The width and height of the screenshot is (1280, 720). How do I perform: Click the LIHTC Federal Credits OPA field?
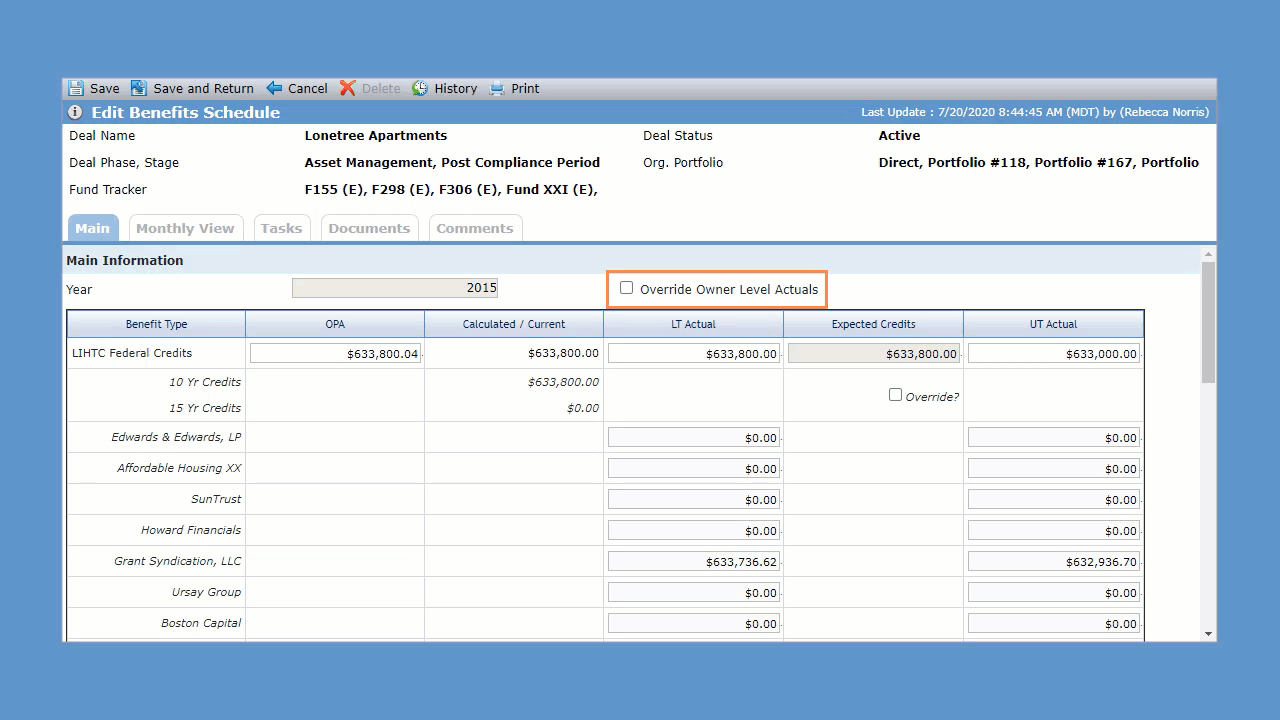tap(336, 353)
